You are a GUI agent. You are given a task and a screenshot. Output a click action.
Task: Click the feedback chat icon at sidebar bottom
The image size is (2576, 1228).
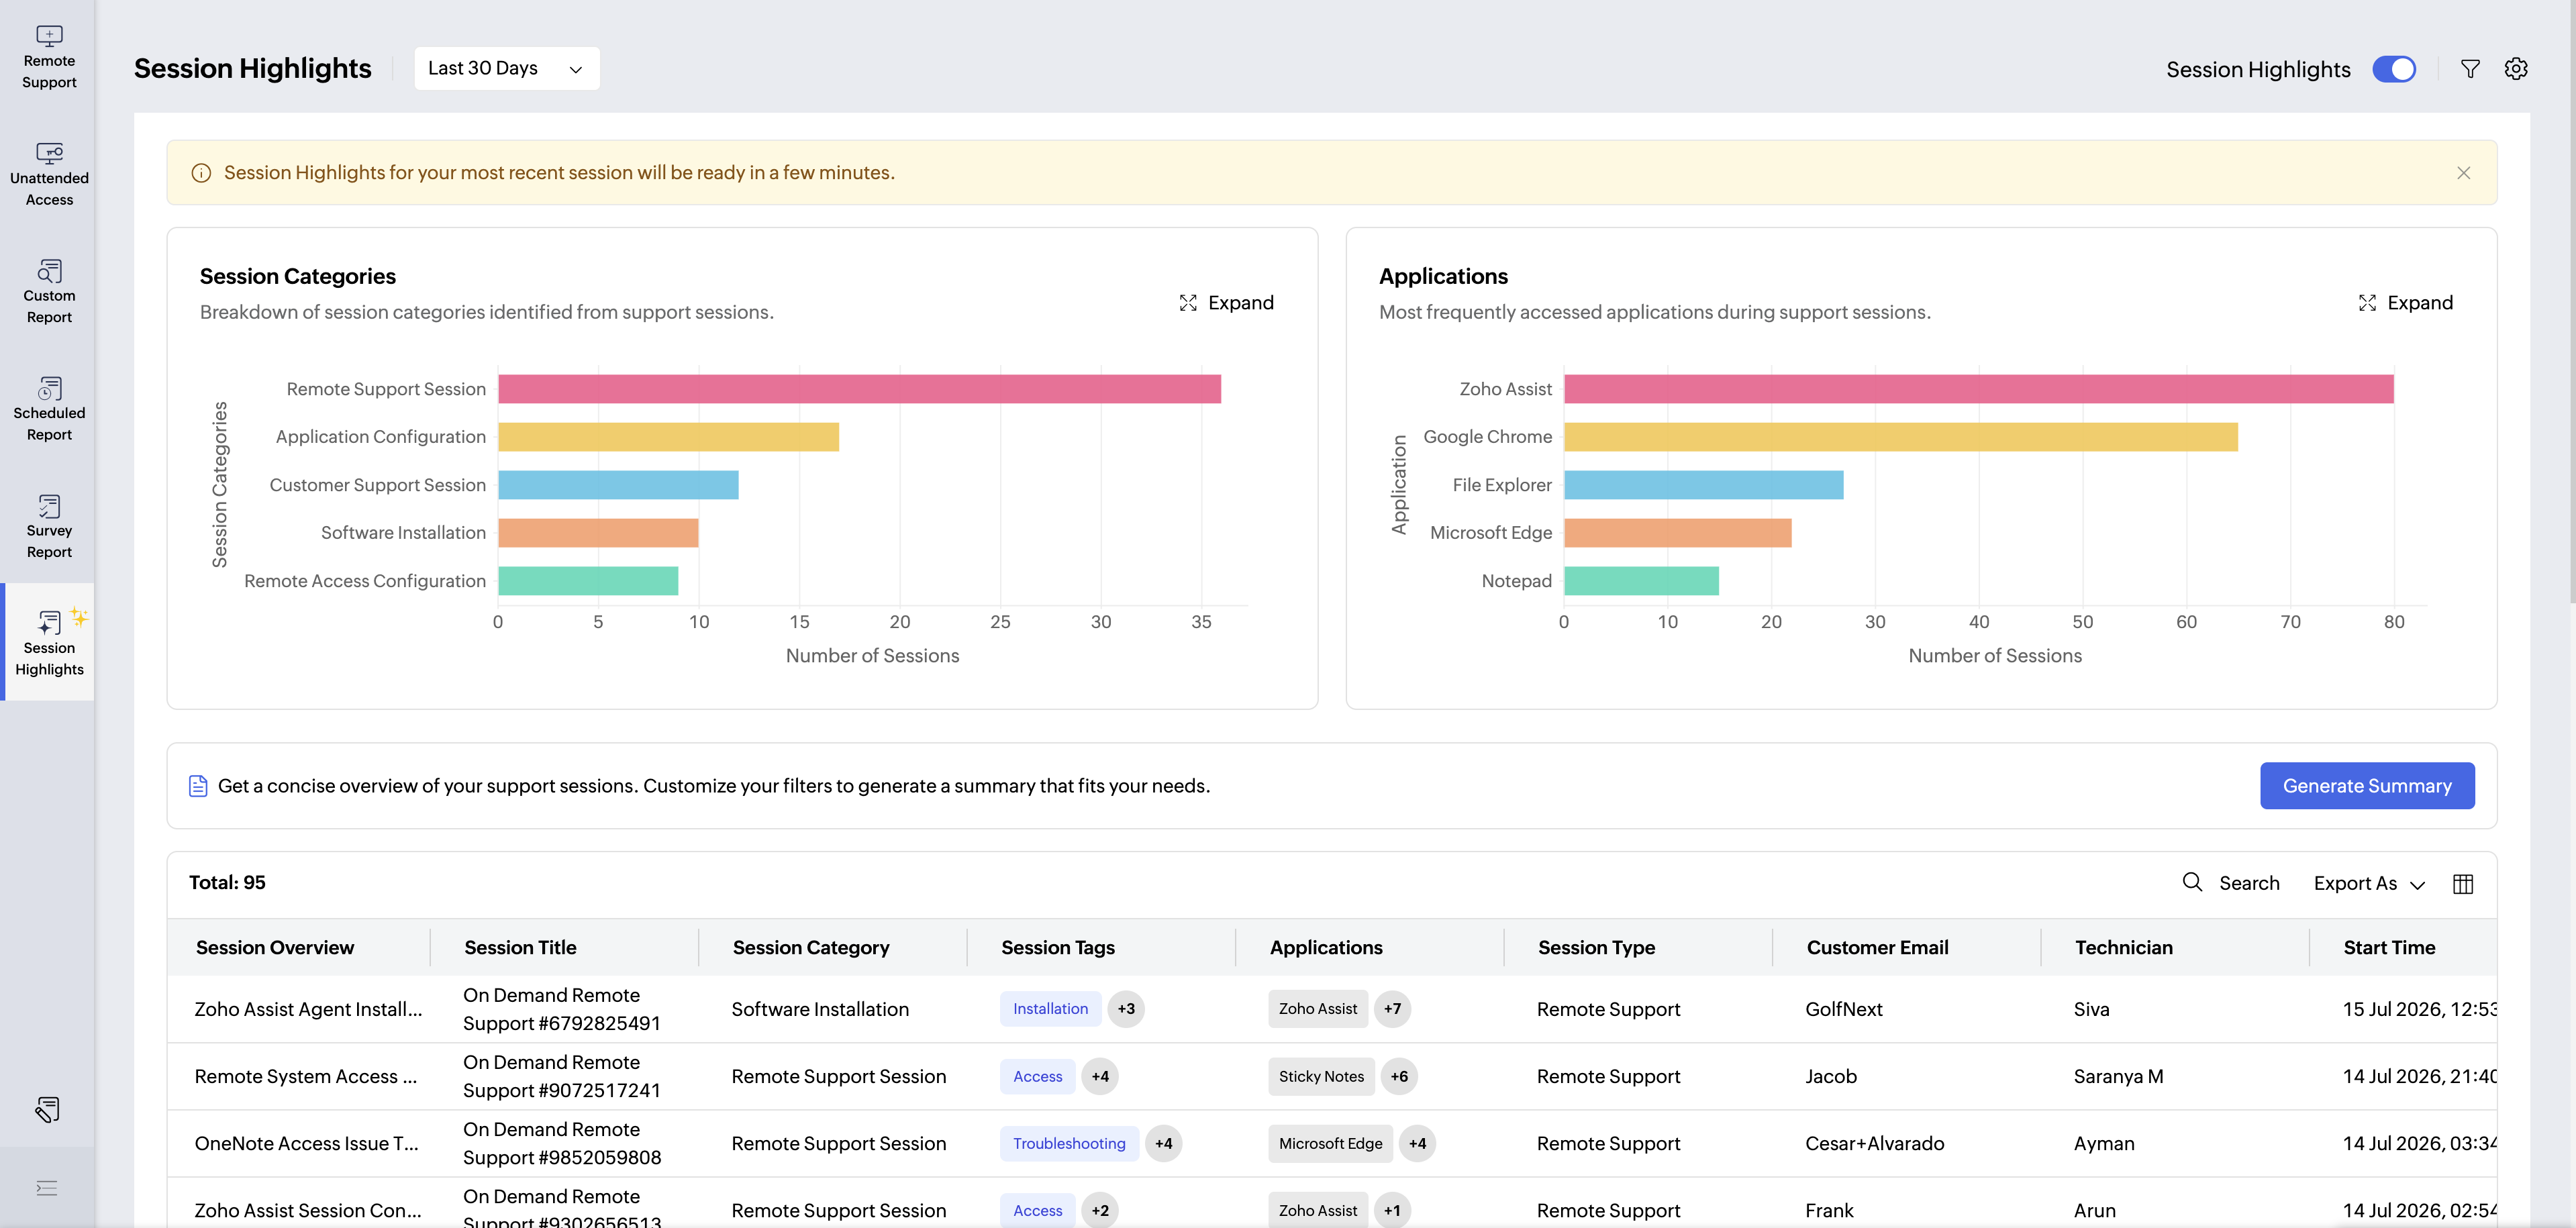coord(47,1109)
